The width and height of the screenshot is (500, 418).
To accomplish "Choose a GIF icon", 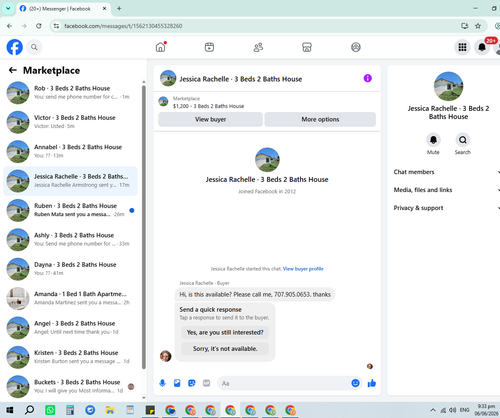I will point(206,383).
